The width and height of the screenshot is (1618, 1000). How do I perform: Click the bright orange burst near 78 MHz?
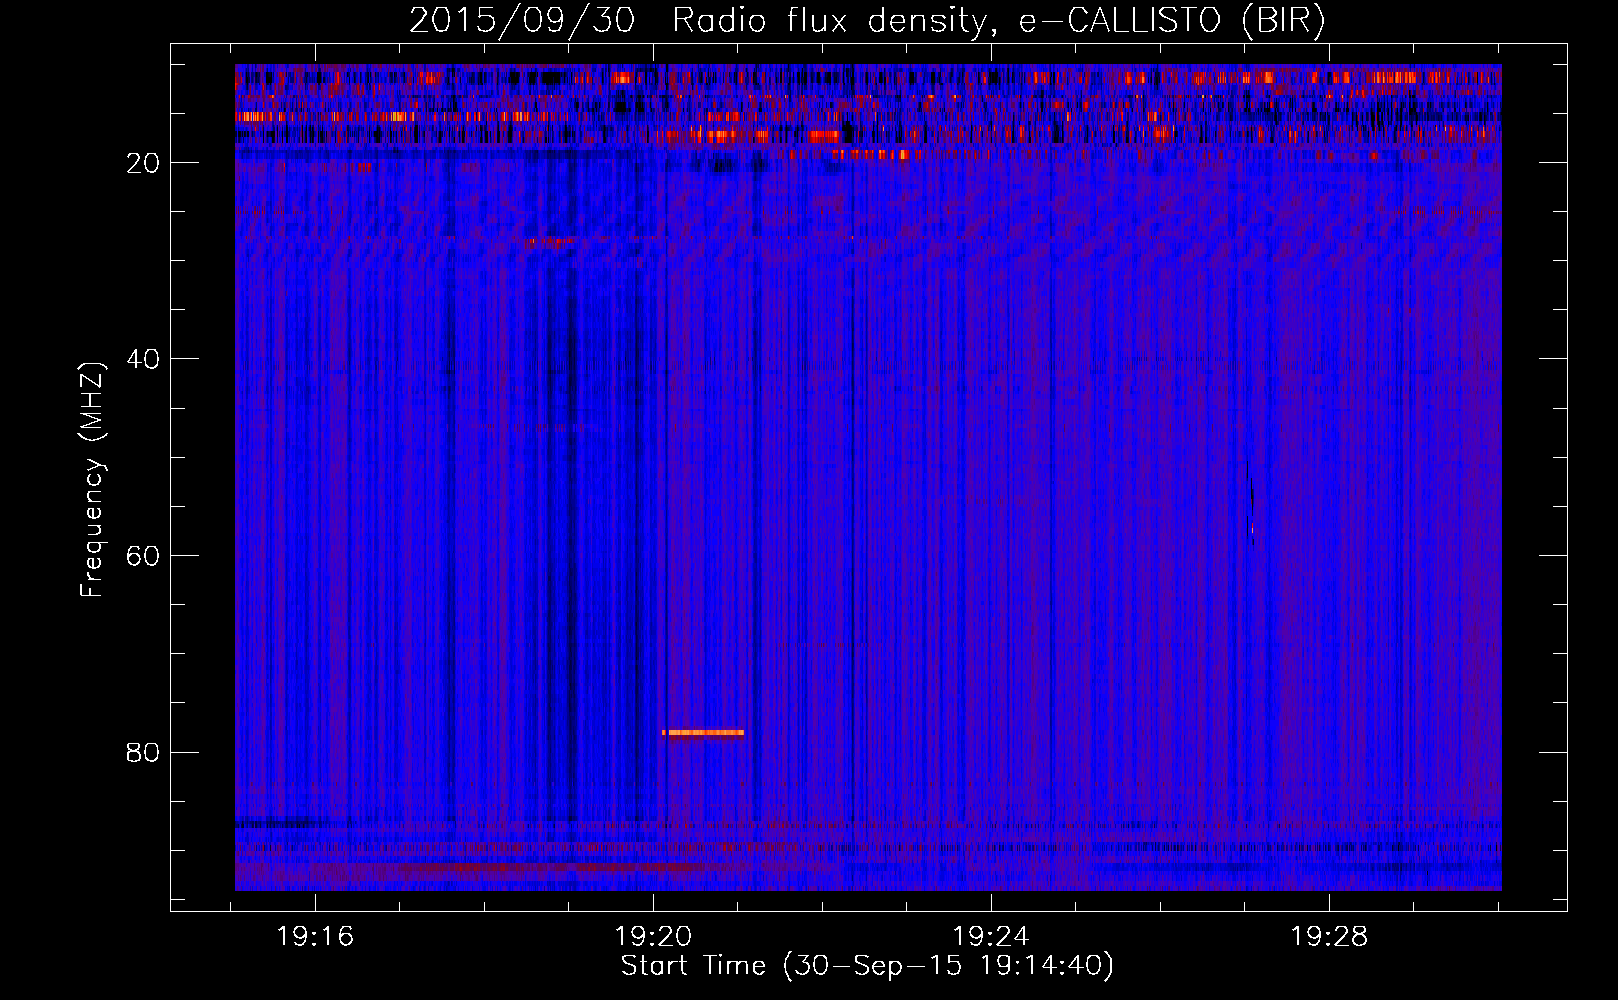[x=703, y=732]
